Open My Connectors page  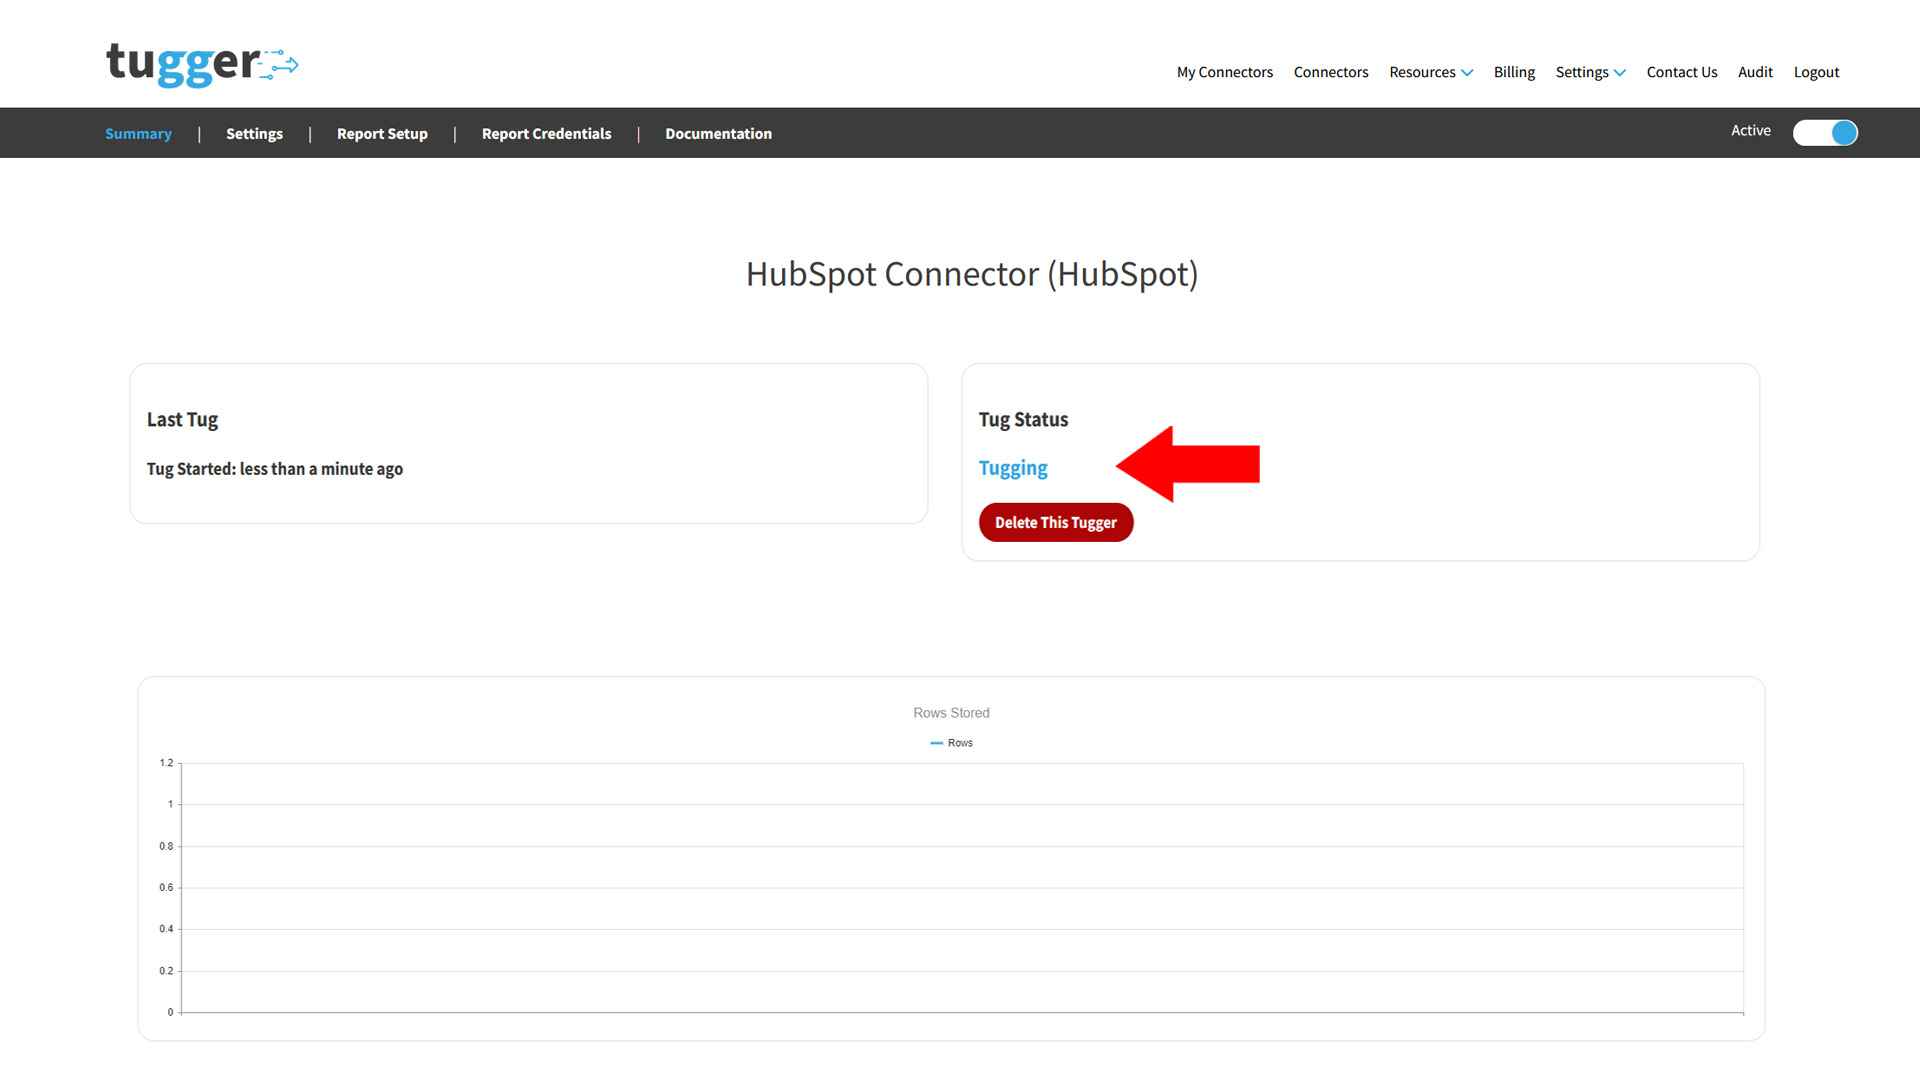point(1224,72)
